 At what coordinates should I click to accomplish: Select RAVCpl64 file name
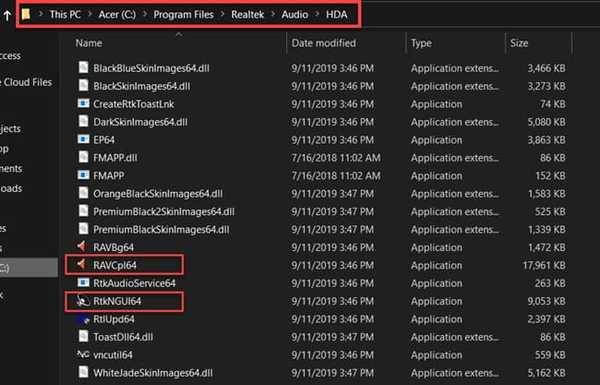(x=115, y=265)
